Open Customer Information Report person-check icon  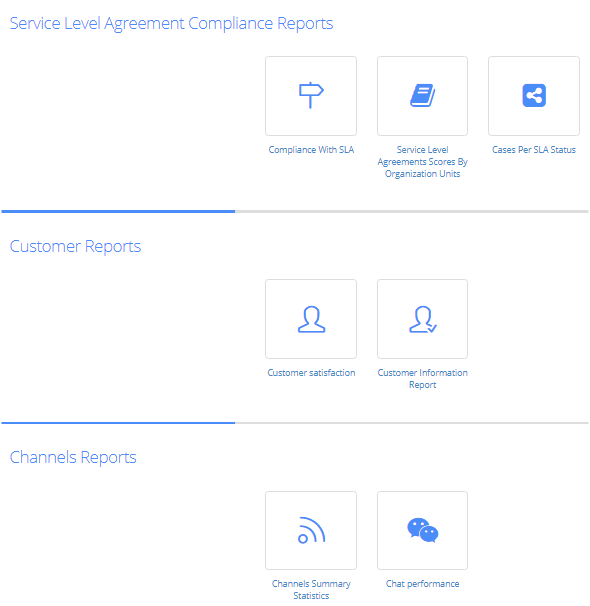point(422,319)
